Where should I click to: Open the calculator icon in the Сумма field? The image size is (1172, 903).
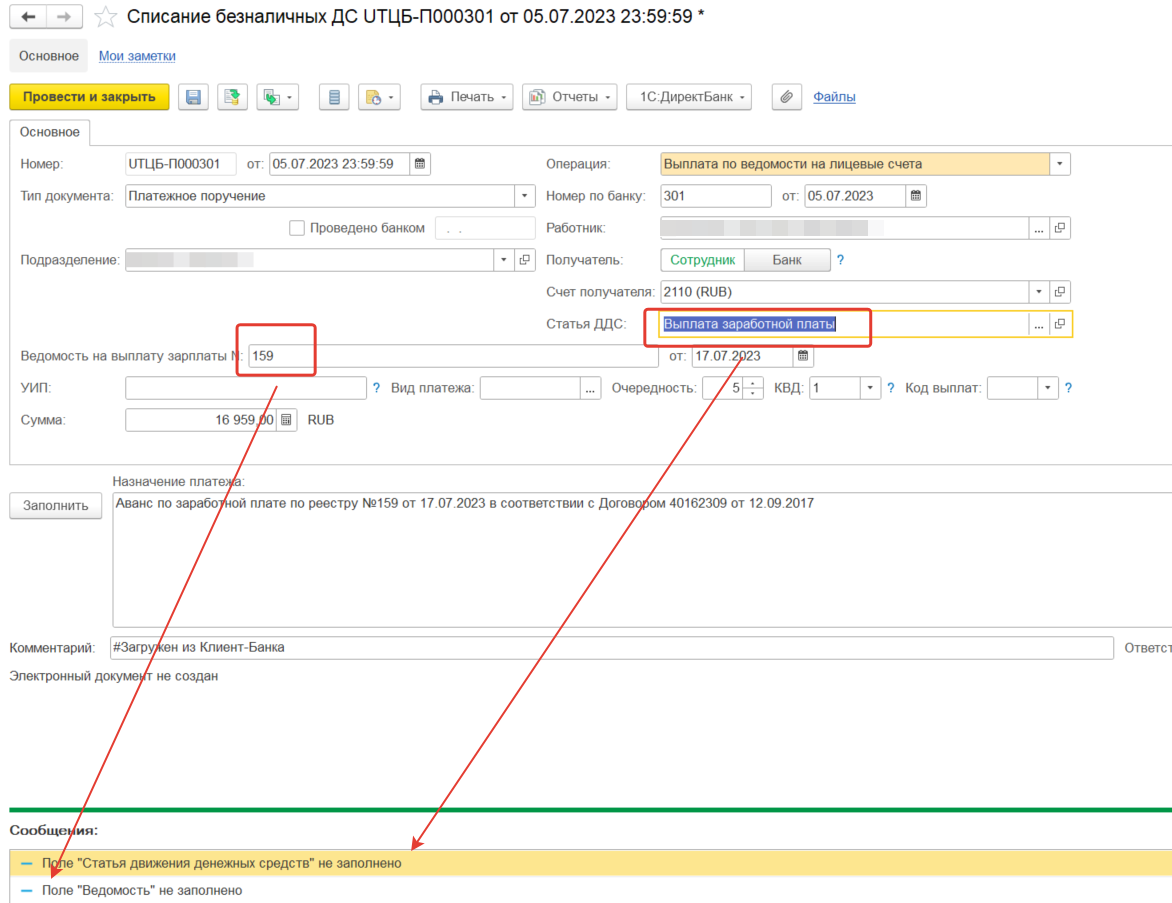286,420
